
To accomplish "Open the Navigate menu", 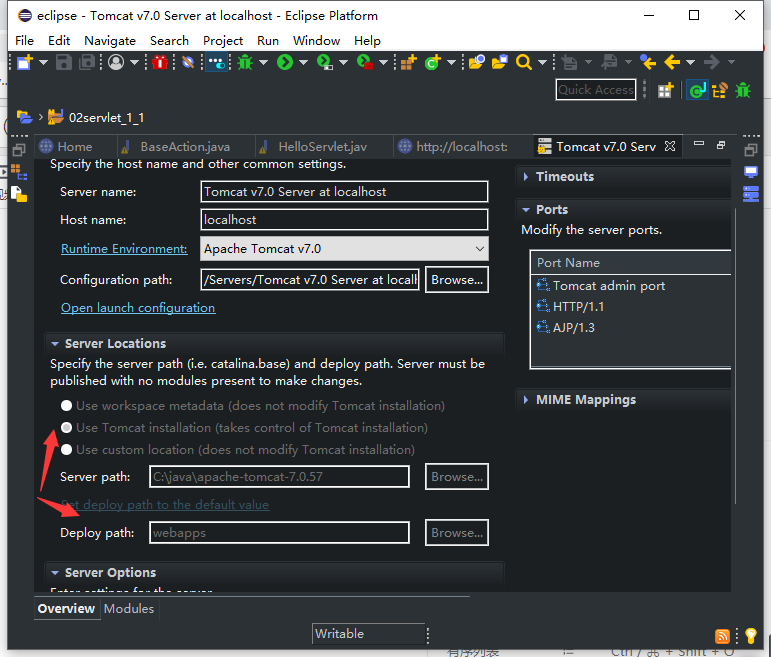I will pos(110,41).
